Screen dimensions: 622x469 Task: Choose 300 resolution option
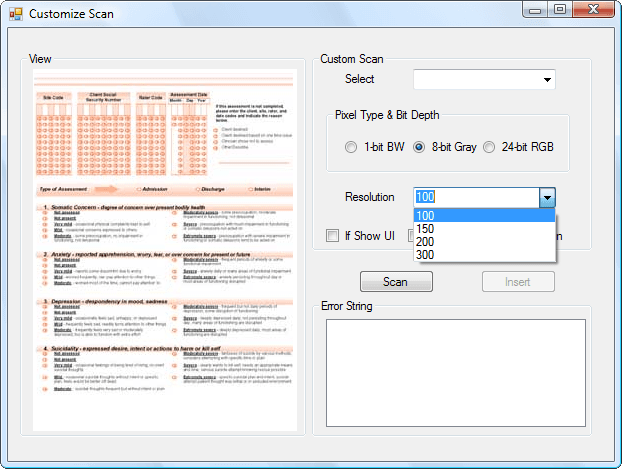coord(484,255)
